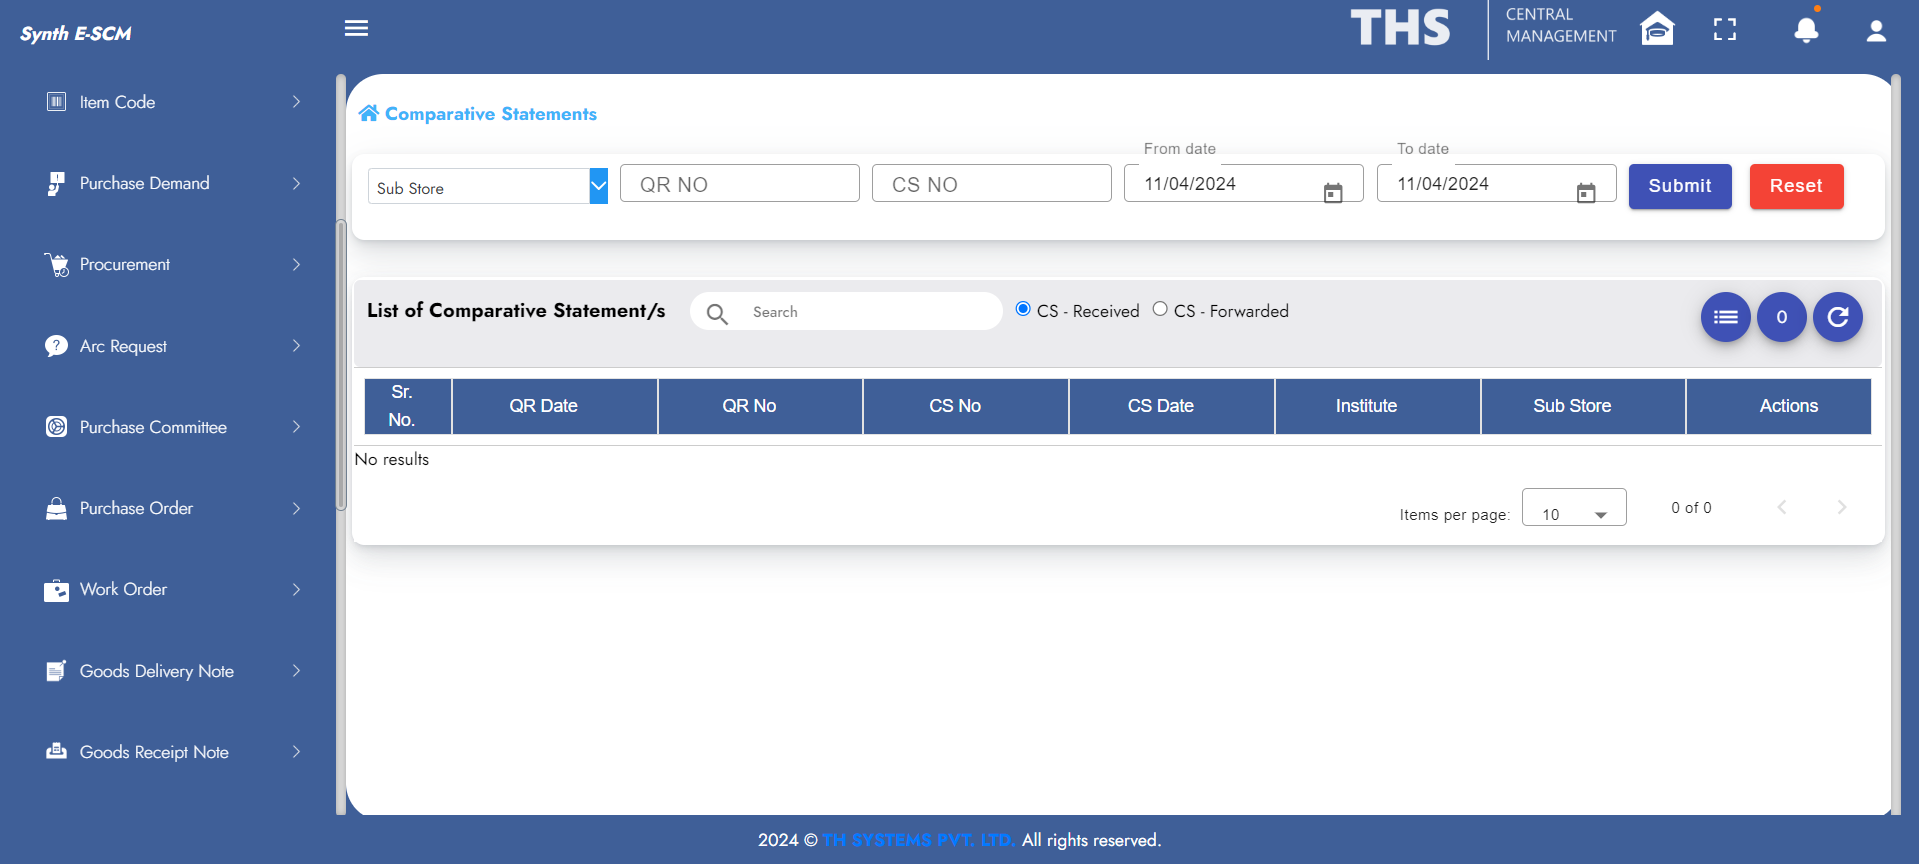Screen dimensions: 1919x864
Task: Open the home warehouse icon in header
Action: point(1657,29)
